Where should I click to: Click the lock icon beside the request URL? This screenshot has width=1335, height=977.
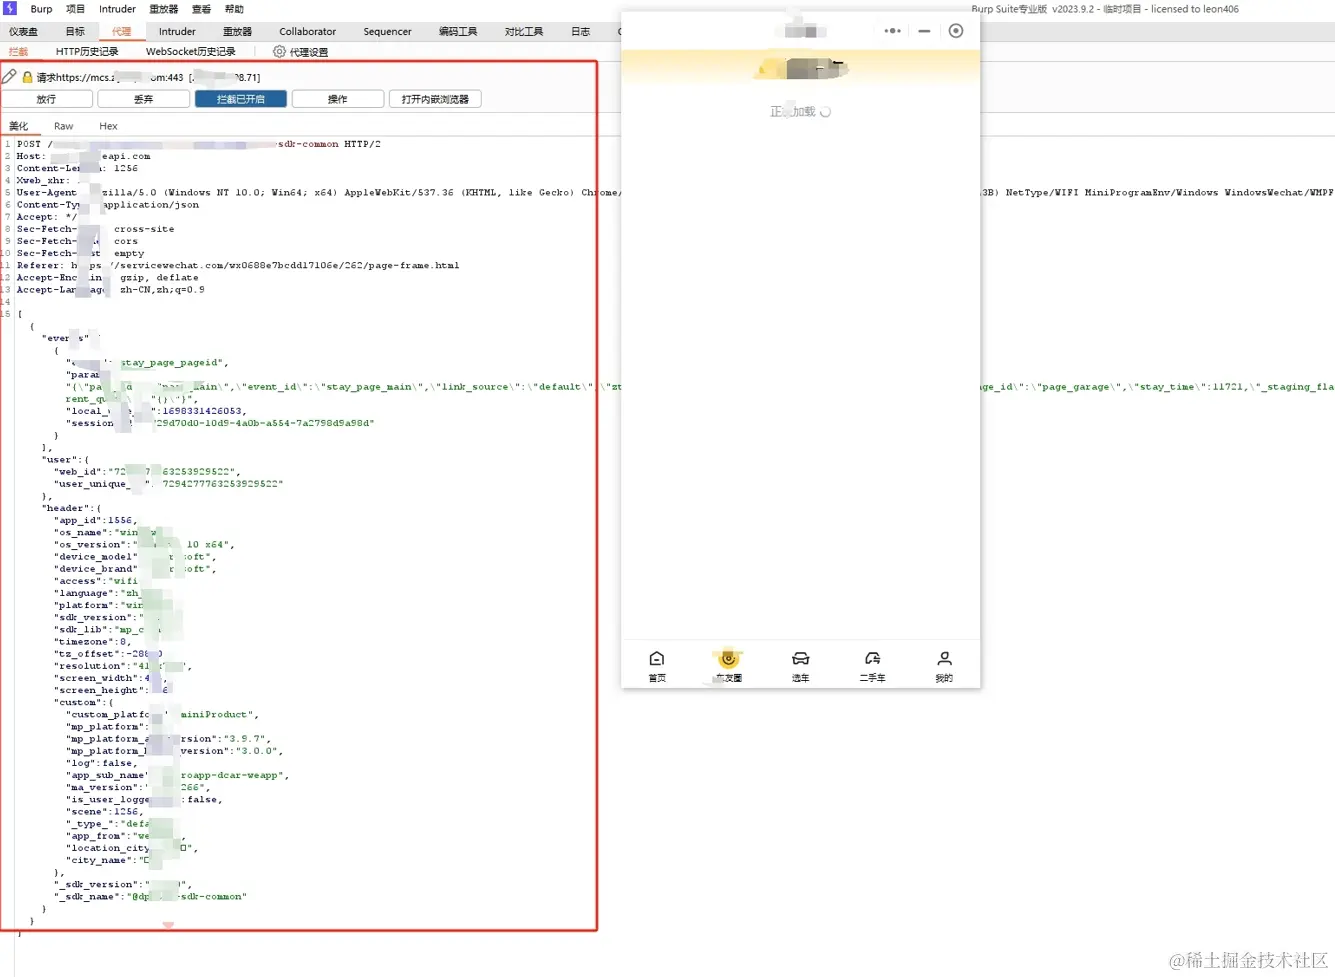[x=27, y=76]
